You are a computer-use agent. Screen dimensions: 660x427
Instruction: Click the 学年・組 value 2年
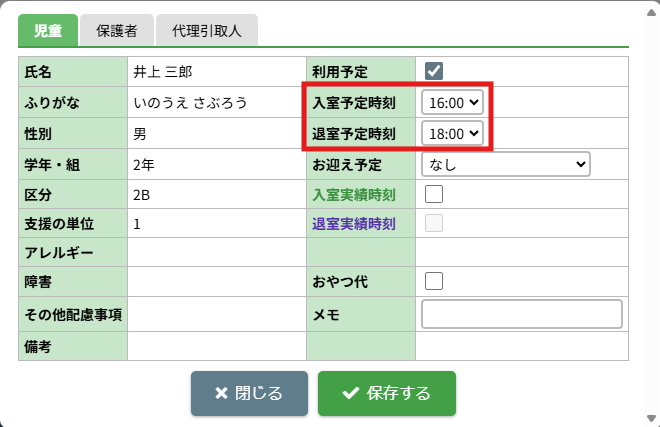coord(143,164)
